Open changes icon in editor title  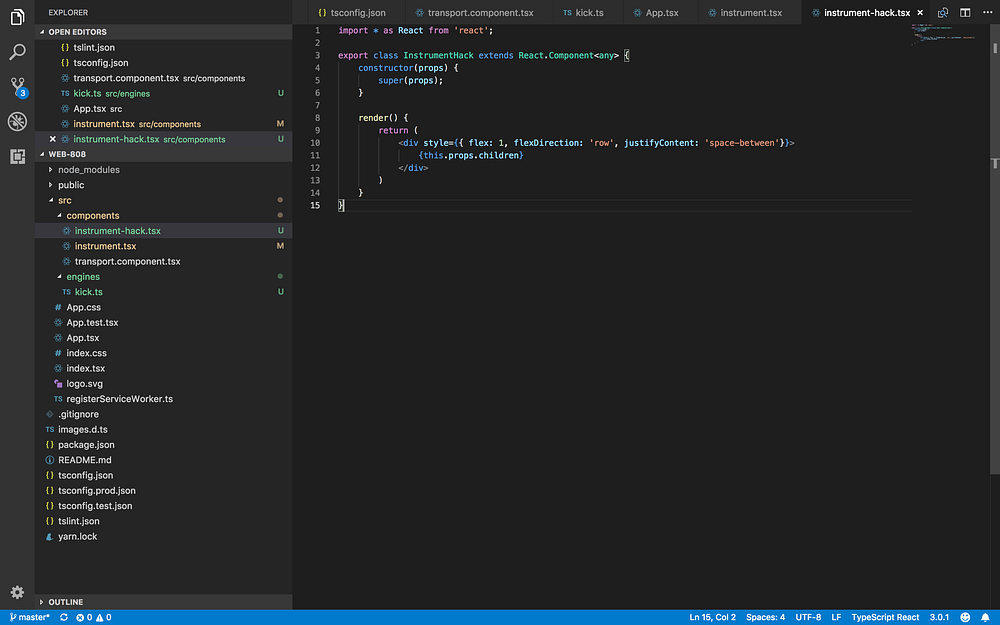click(943, 13)
